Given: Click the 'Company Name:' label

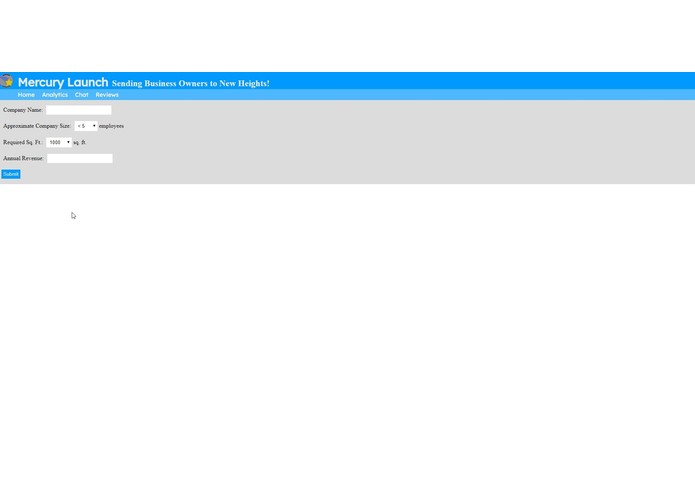Looking at the screenshot, I should (x=23, y=110).
